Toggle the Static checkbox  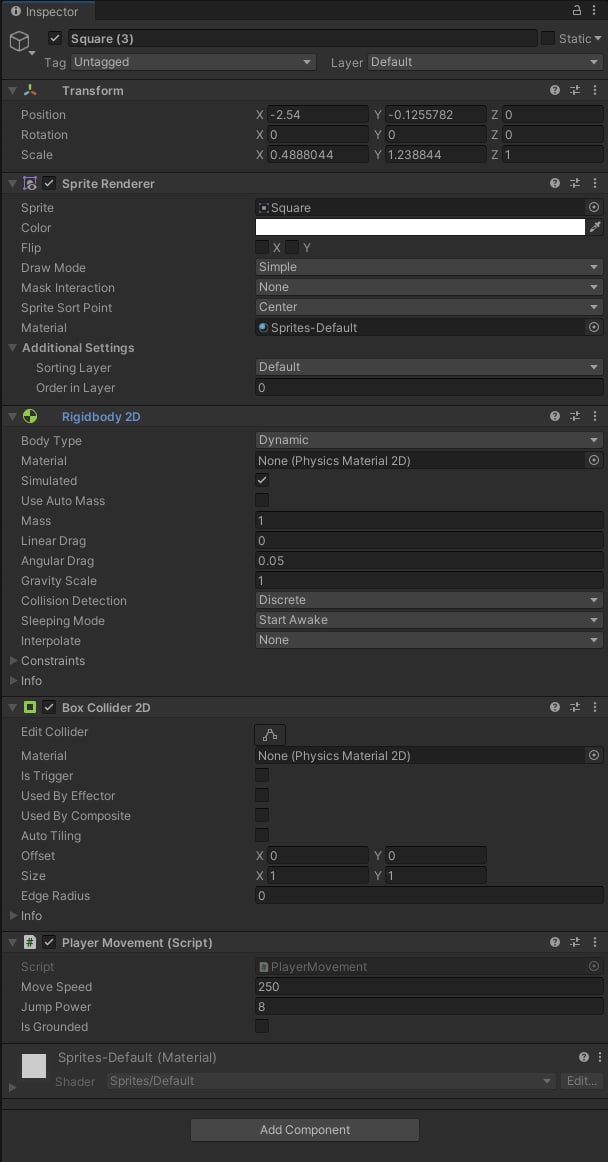pos(547,39)
